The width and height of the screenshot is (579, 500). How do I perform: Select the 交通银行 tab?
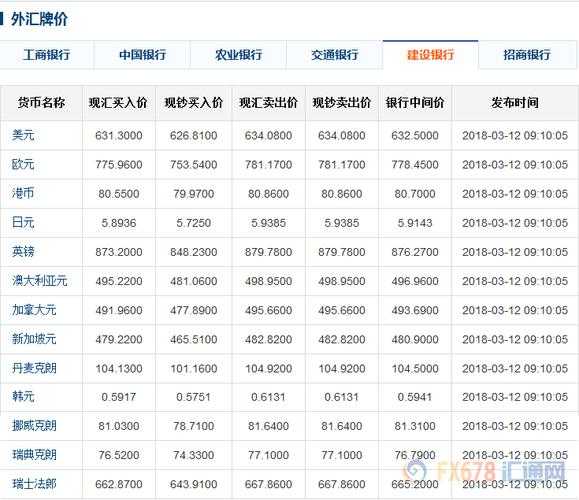coord(335,55)
